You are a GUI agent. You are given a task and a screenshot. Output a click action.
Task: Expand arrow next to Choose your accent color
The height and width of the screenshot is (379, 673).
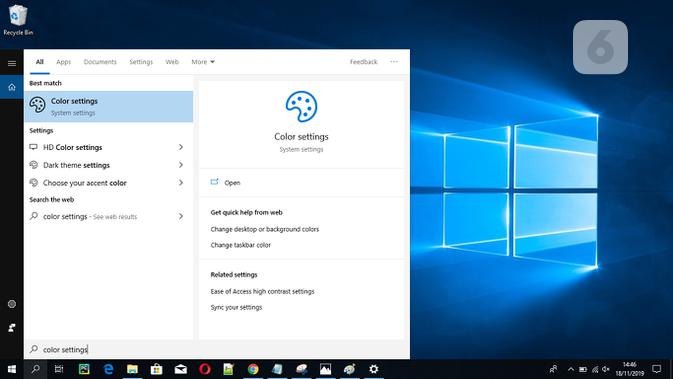click(x=181, y=183)
